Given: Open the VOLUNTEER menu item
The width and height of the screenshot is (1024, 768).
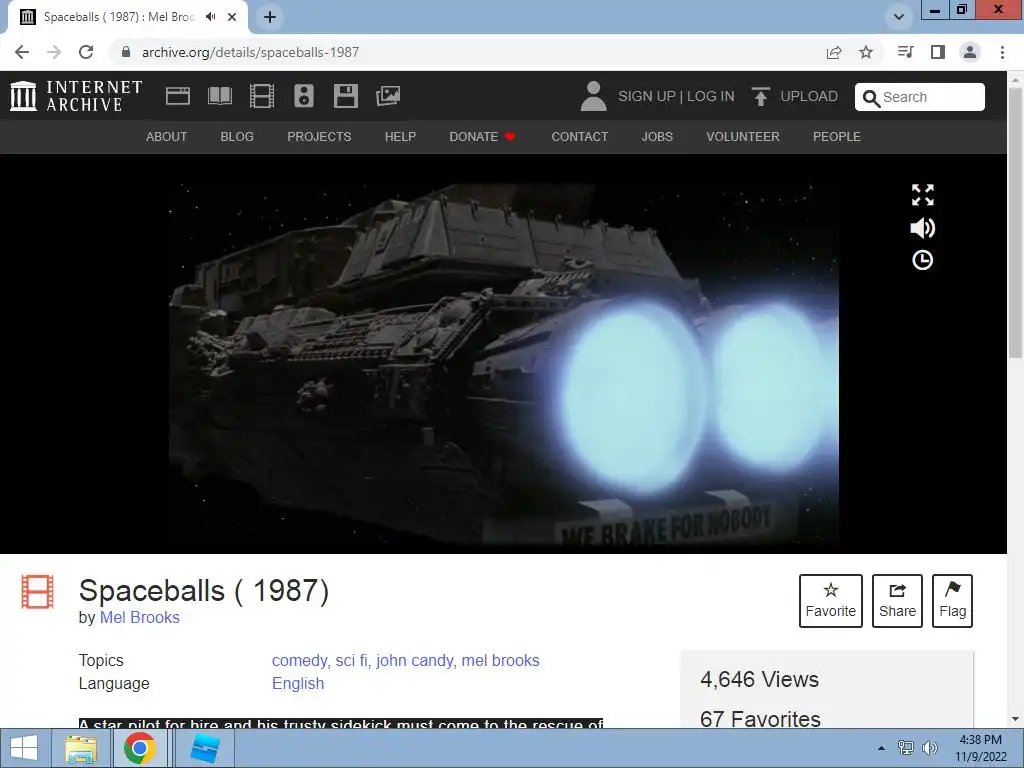Looking at the screenshot, I should (743, 136).
